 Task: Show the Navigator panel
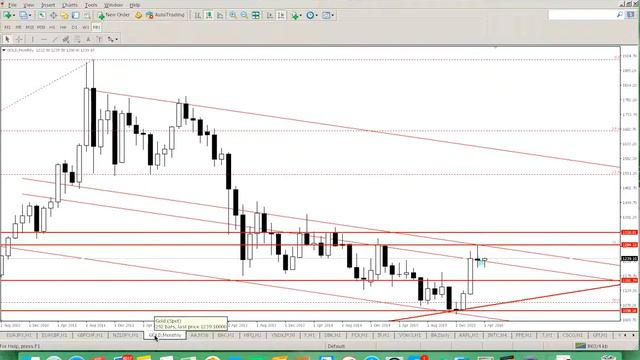[x=64, y=15]
